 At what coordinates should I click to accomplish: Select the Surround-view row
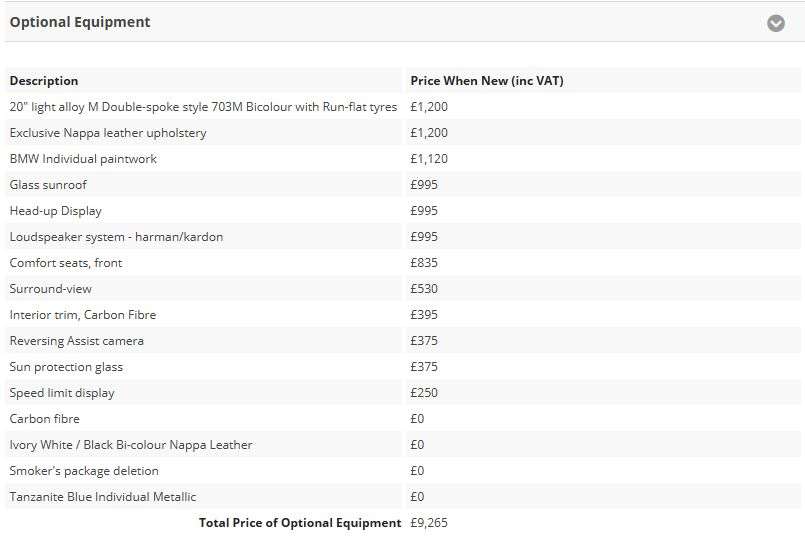[402, 289]
